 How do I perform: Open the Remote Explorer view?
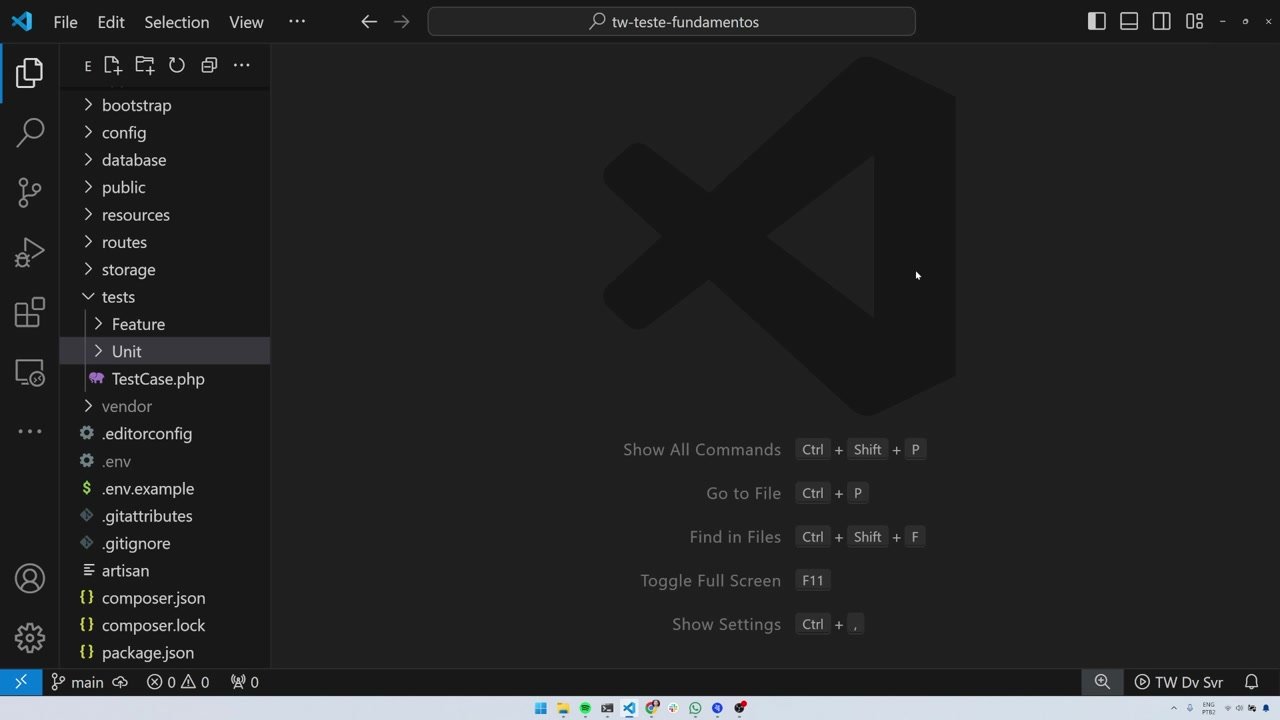pos(30,373)
